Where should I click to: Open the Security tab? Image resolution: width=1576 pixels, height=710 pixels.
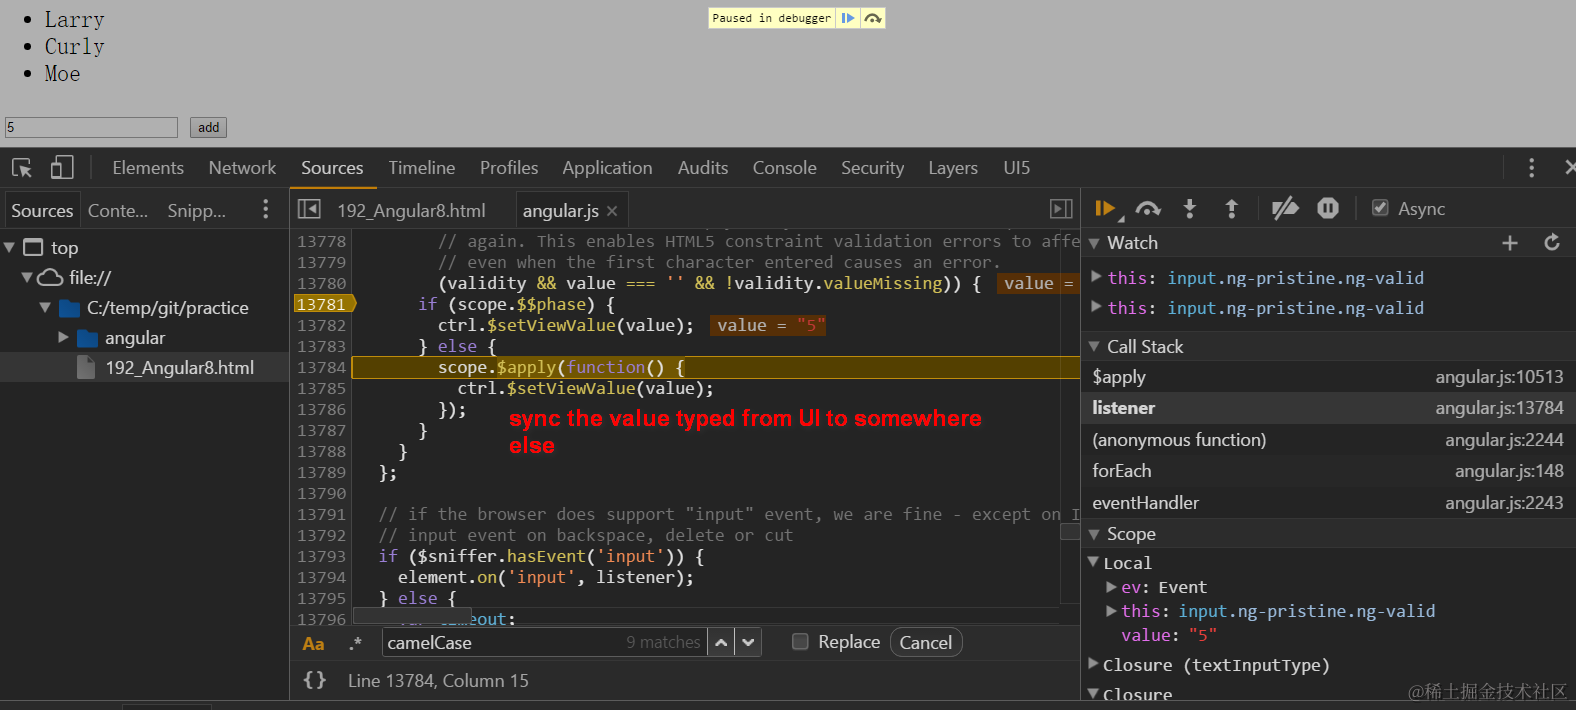pyautogui.click(x=872, y=168)
